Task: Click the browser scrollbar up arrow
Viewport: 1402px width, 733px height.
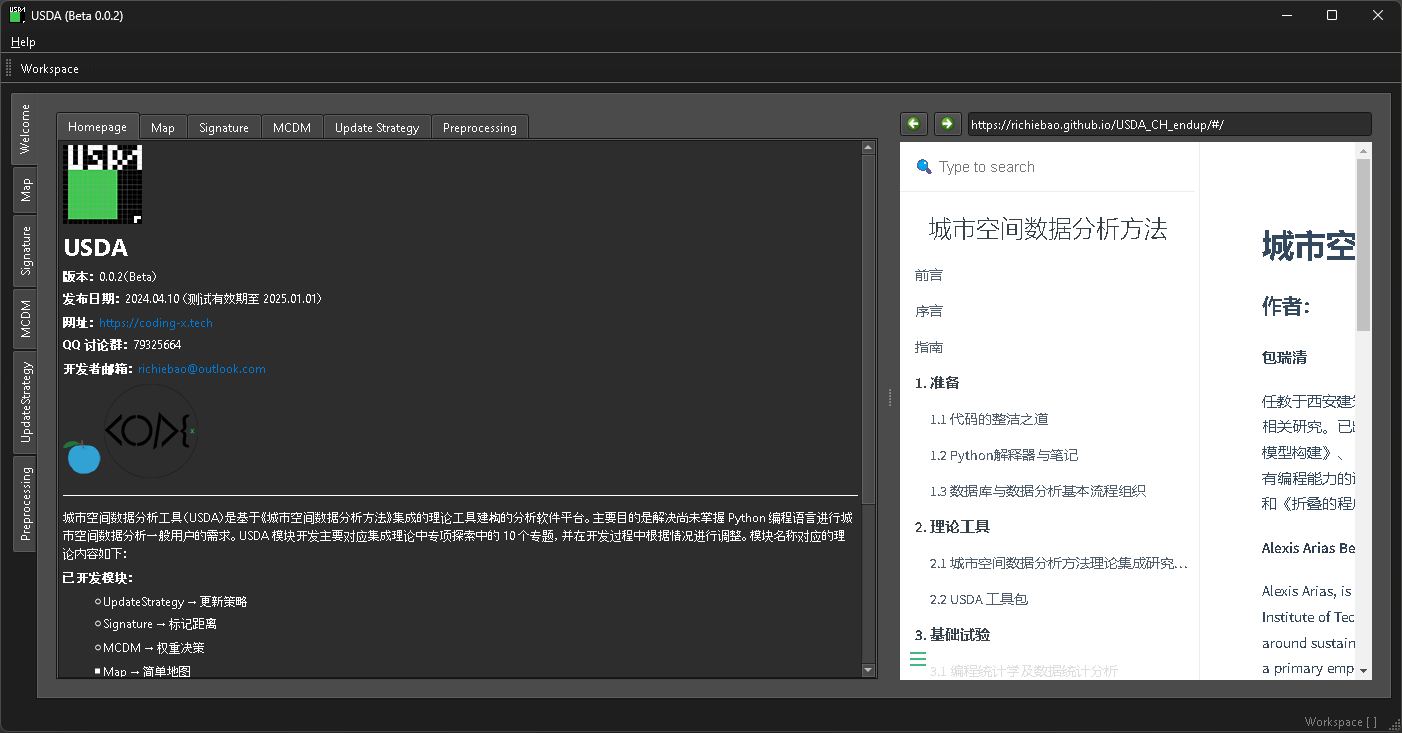Action: 1364,150
